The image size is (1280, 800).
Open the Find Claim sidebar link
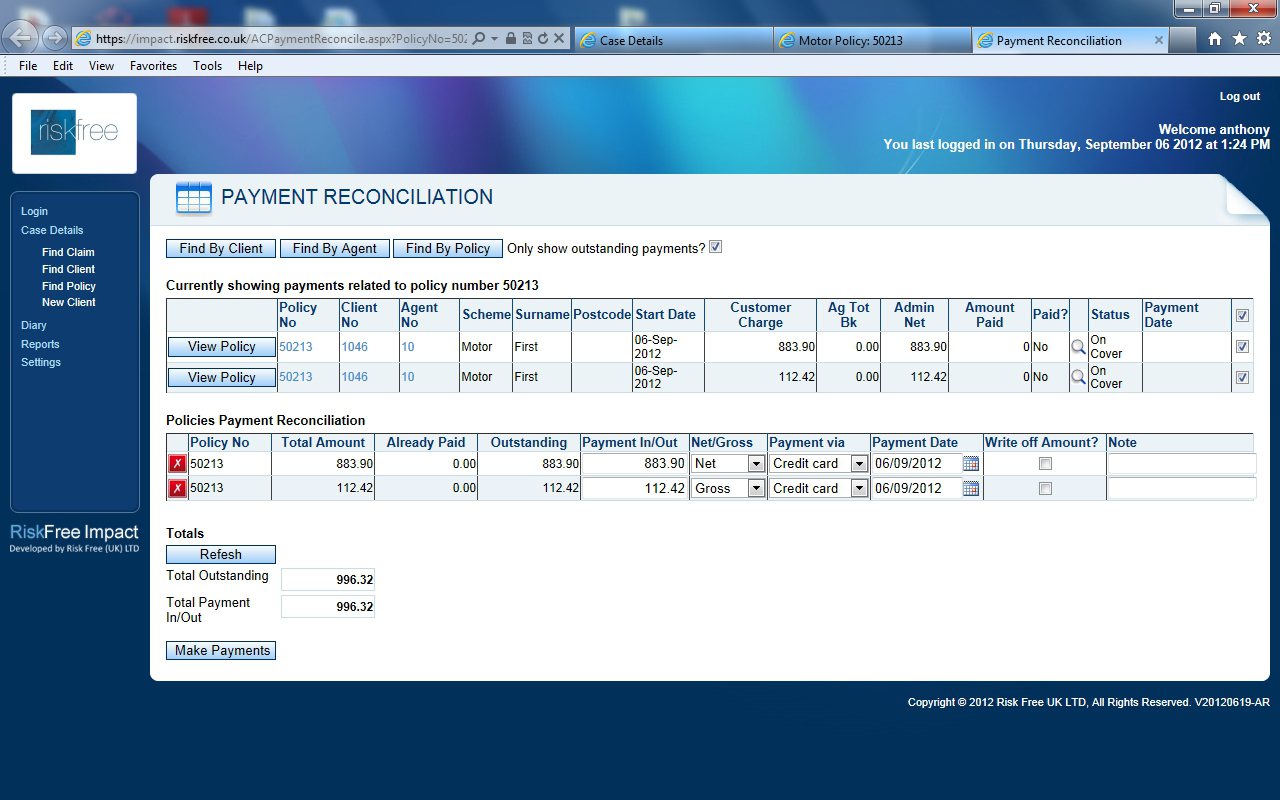(68, 252)
